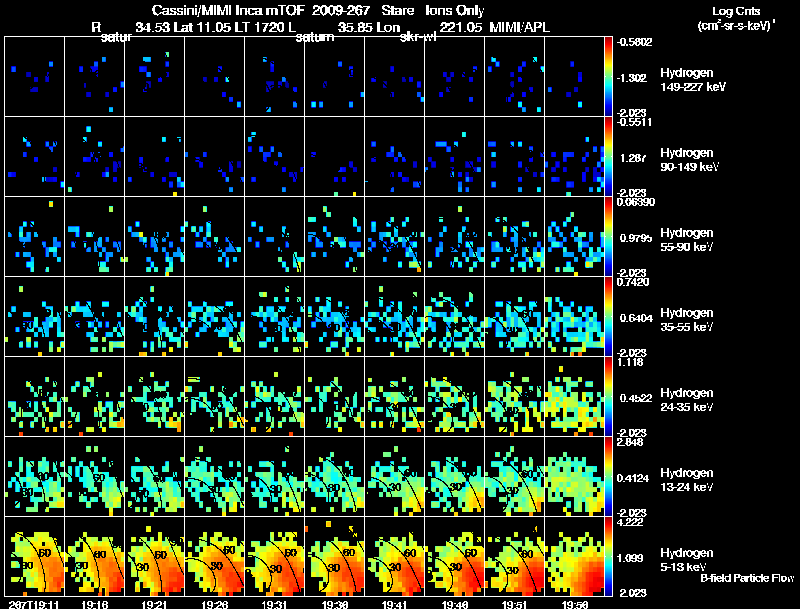Click the '0.4522' color scale value
Image resolution: width=800 pixels, height=609 pixels.
[636, 398]
